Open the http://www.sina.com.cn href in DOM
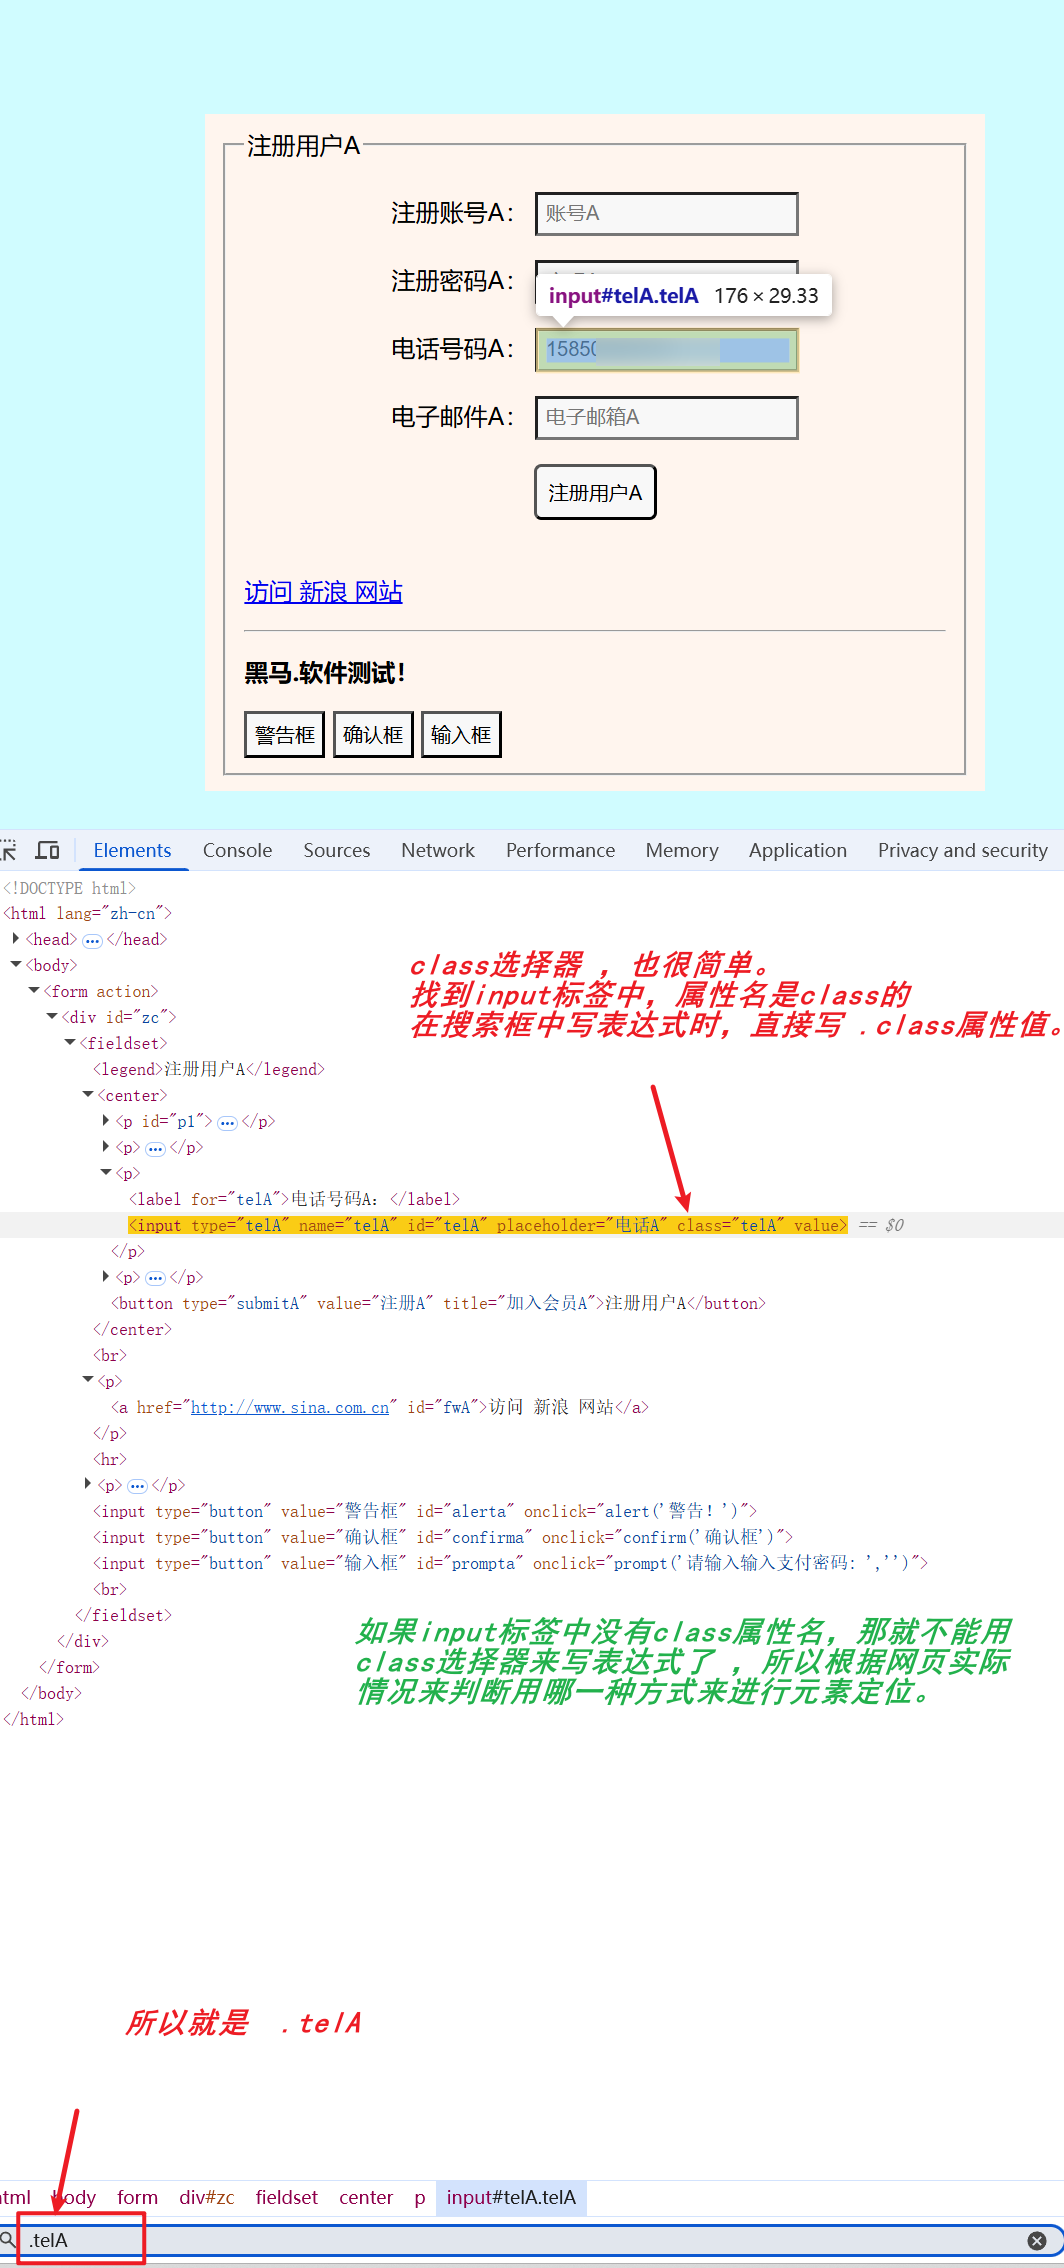Image resolution: width=1064 pixels, height=2268 pixels. [x=290, y=1407]
